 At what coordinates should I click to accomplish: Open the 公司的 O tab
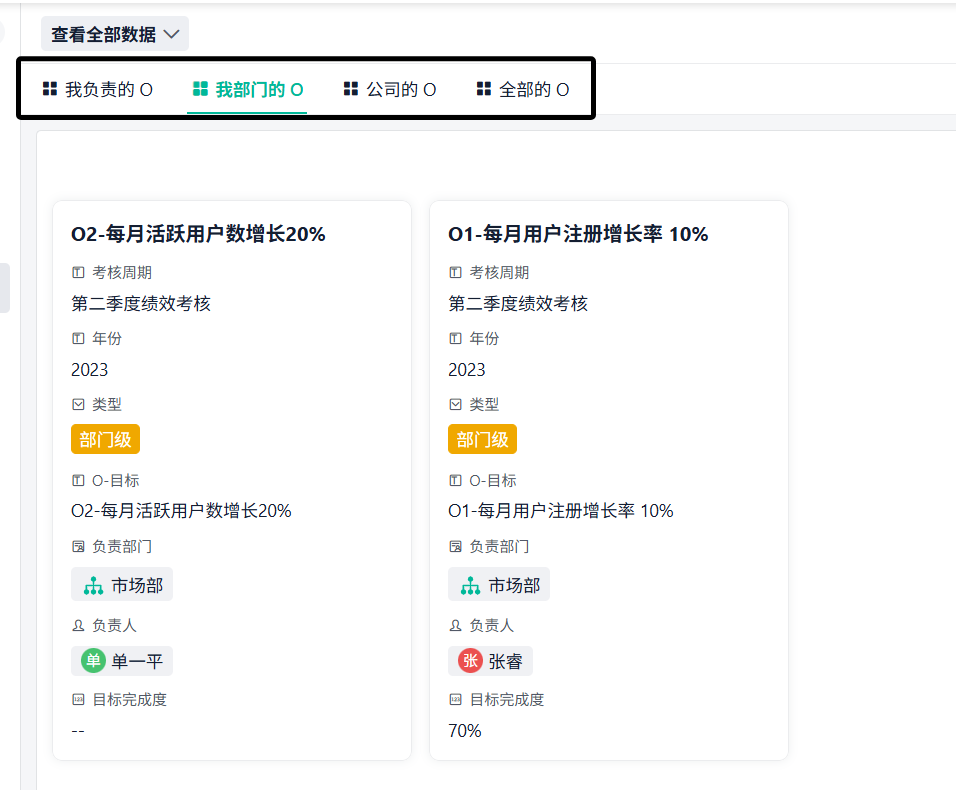tap(390, 90)
